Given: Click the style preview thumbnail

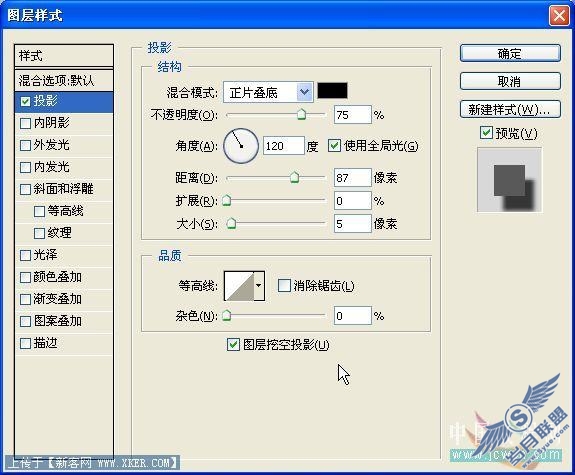Looking at the screenshot, I should (x=509, y=180).
